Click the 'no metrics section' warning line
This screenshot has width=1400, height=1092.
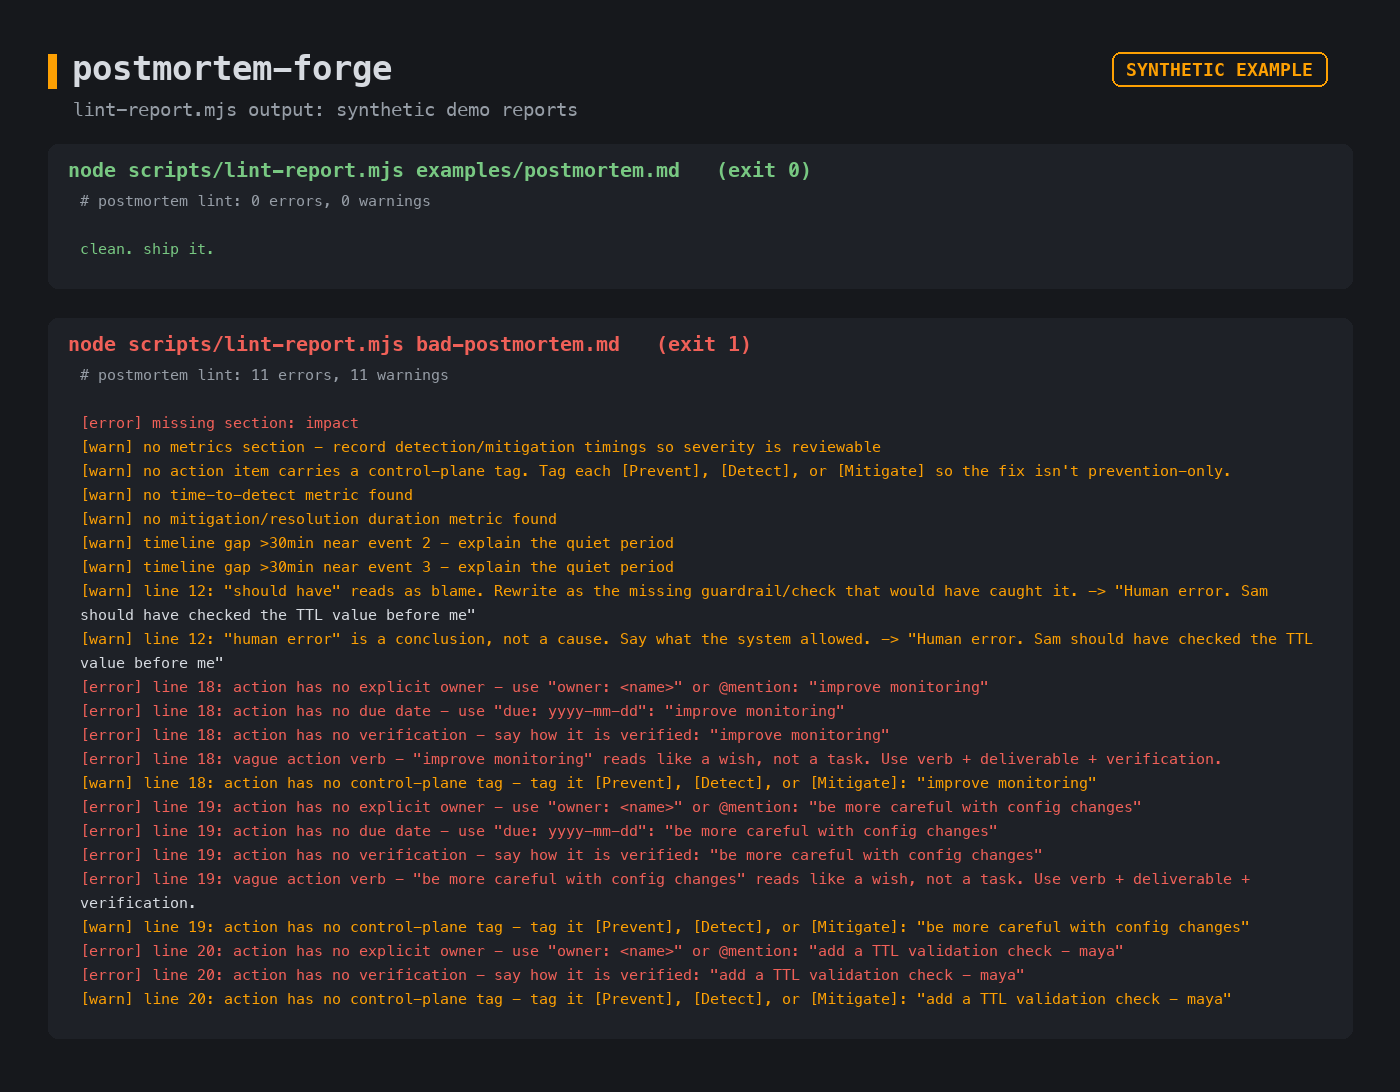[481, 447]
